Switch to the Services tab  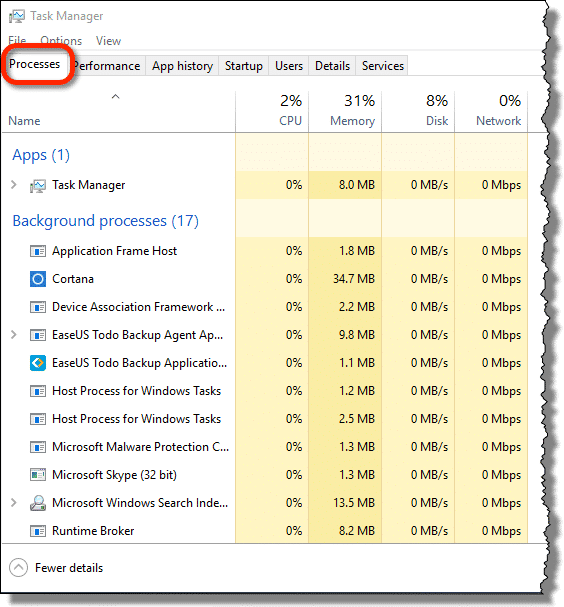click(383, 66)
